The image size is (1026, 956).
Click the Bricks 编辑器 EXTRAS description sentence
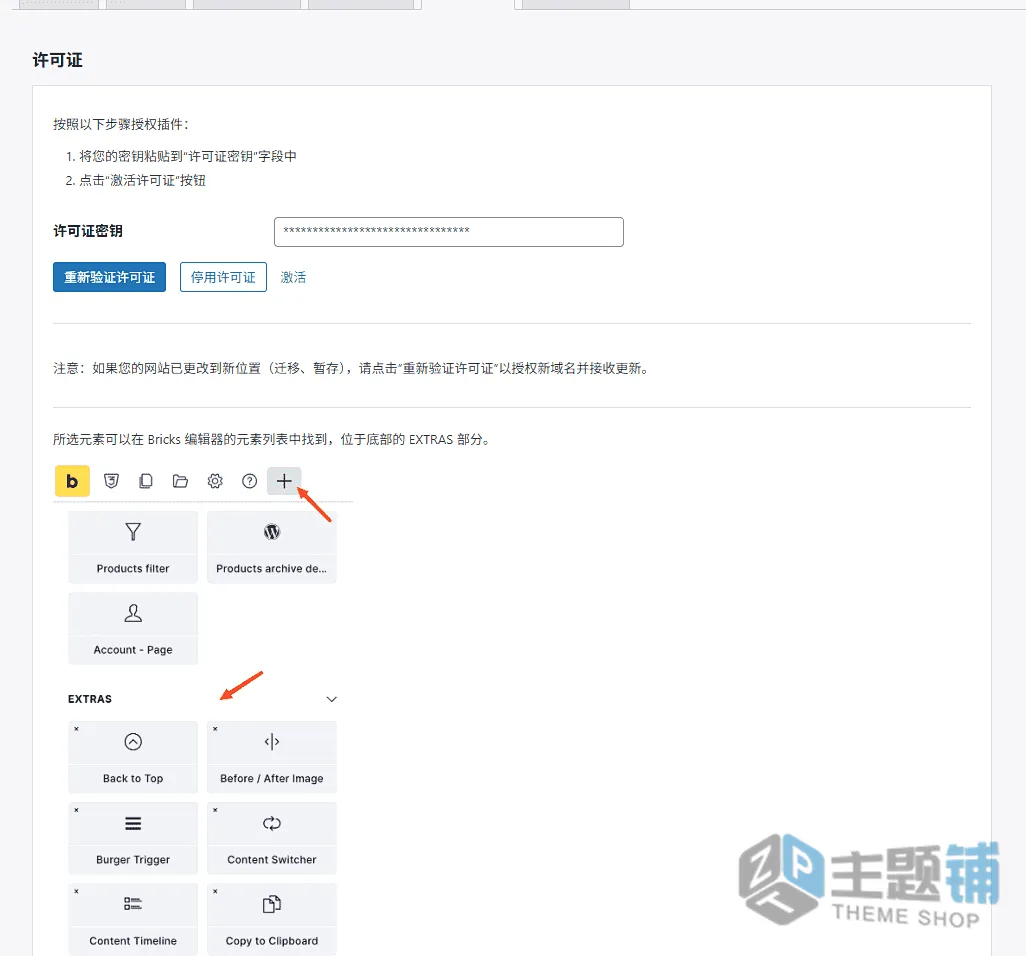[272, 439]
